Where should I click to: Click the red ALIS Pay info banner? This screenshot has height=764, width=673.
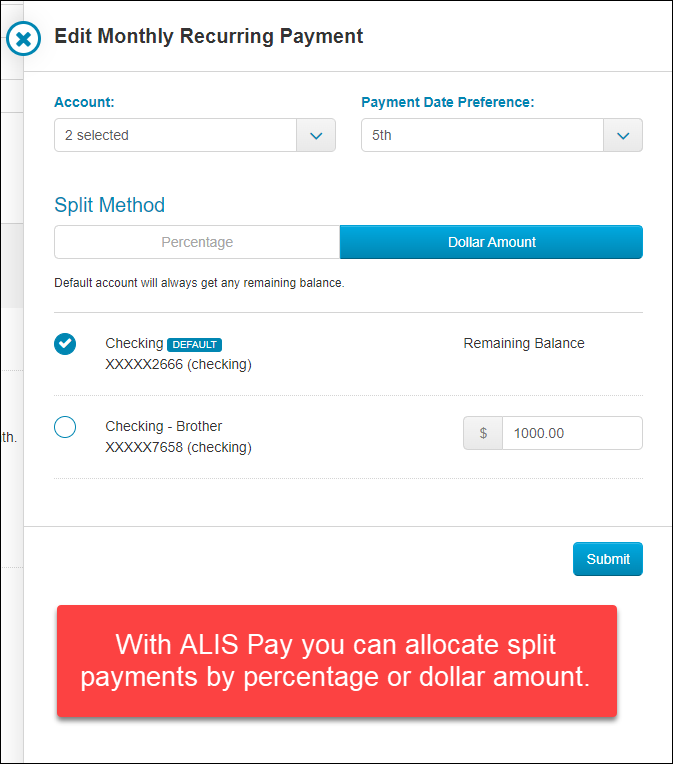tap(337, 661)
